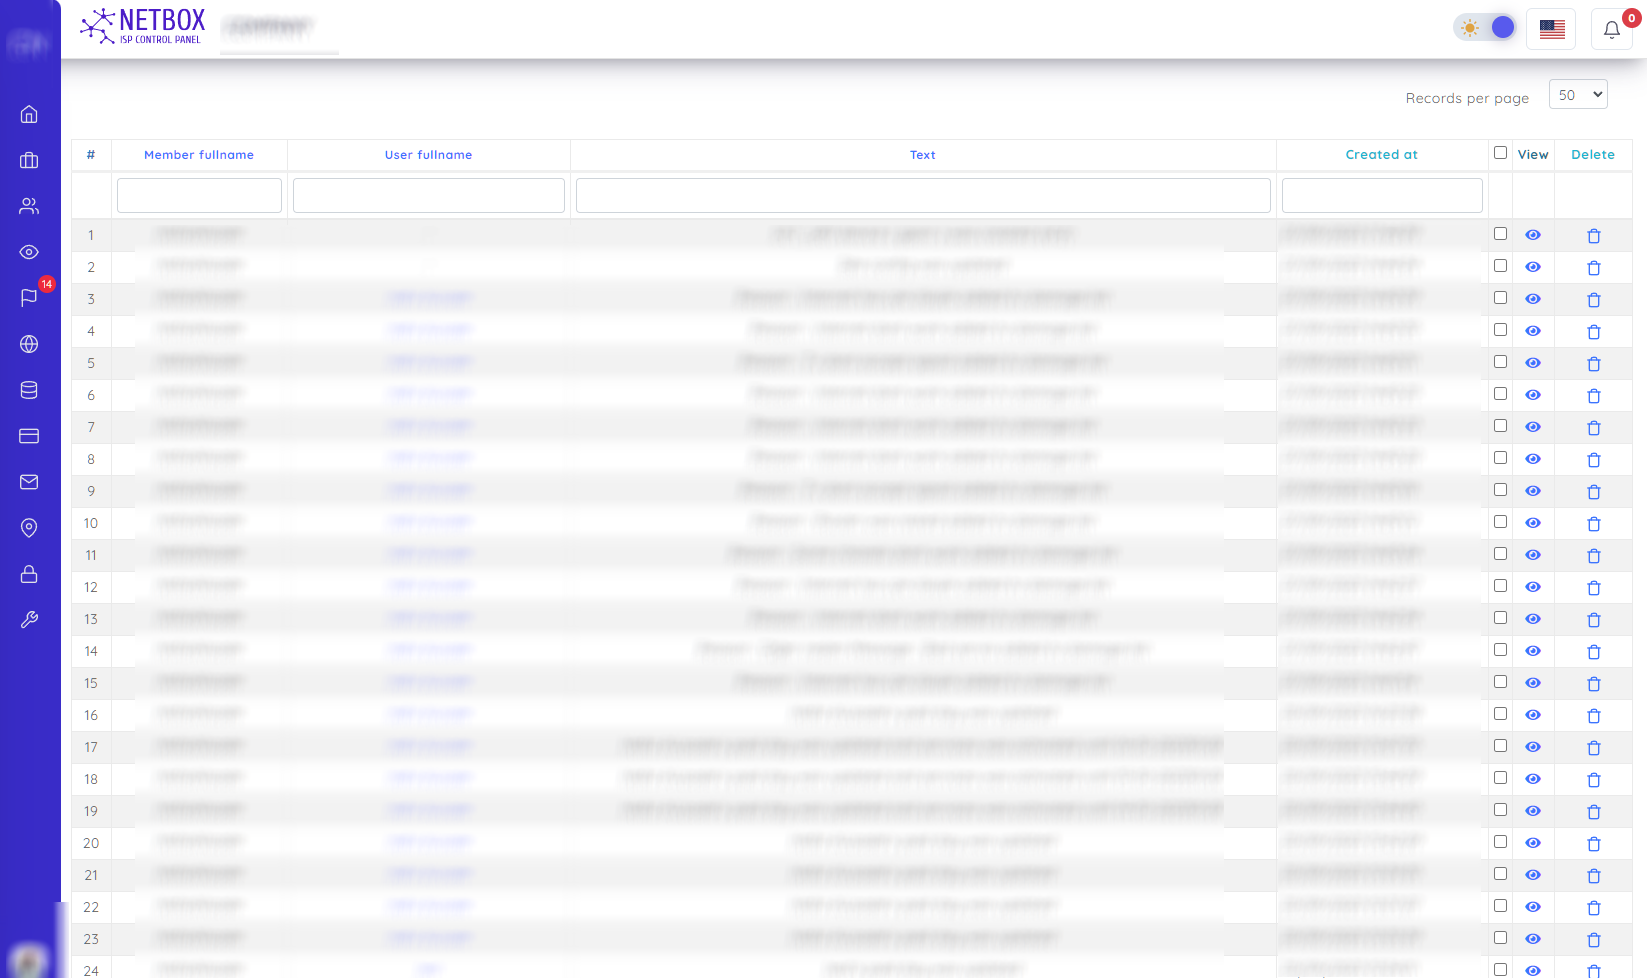Image resolution: width=1647 pixels, height=978 pixels.
Task: Click the wrench tools icon in sidebar
Action: (29, 620)
